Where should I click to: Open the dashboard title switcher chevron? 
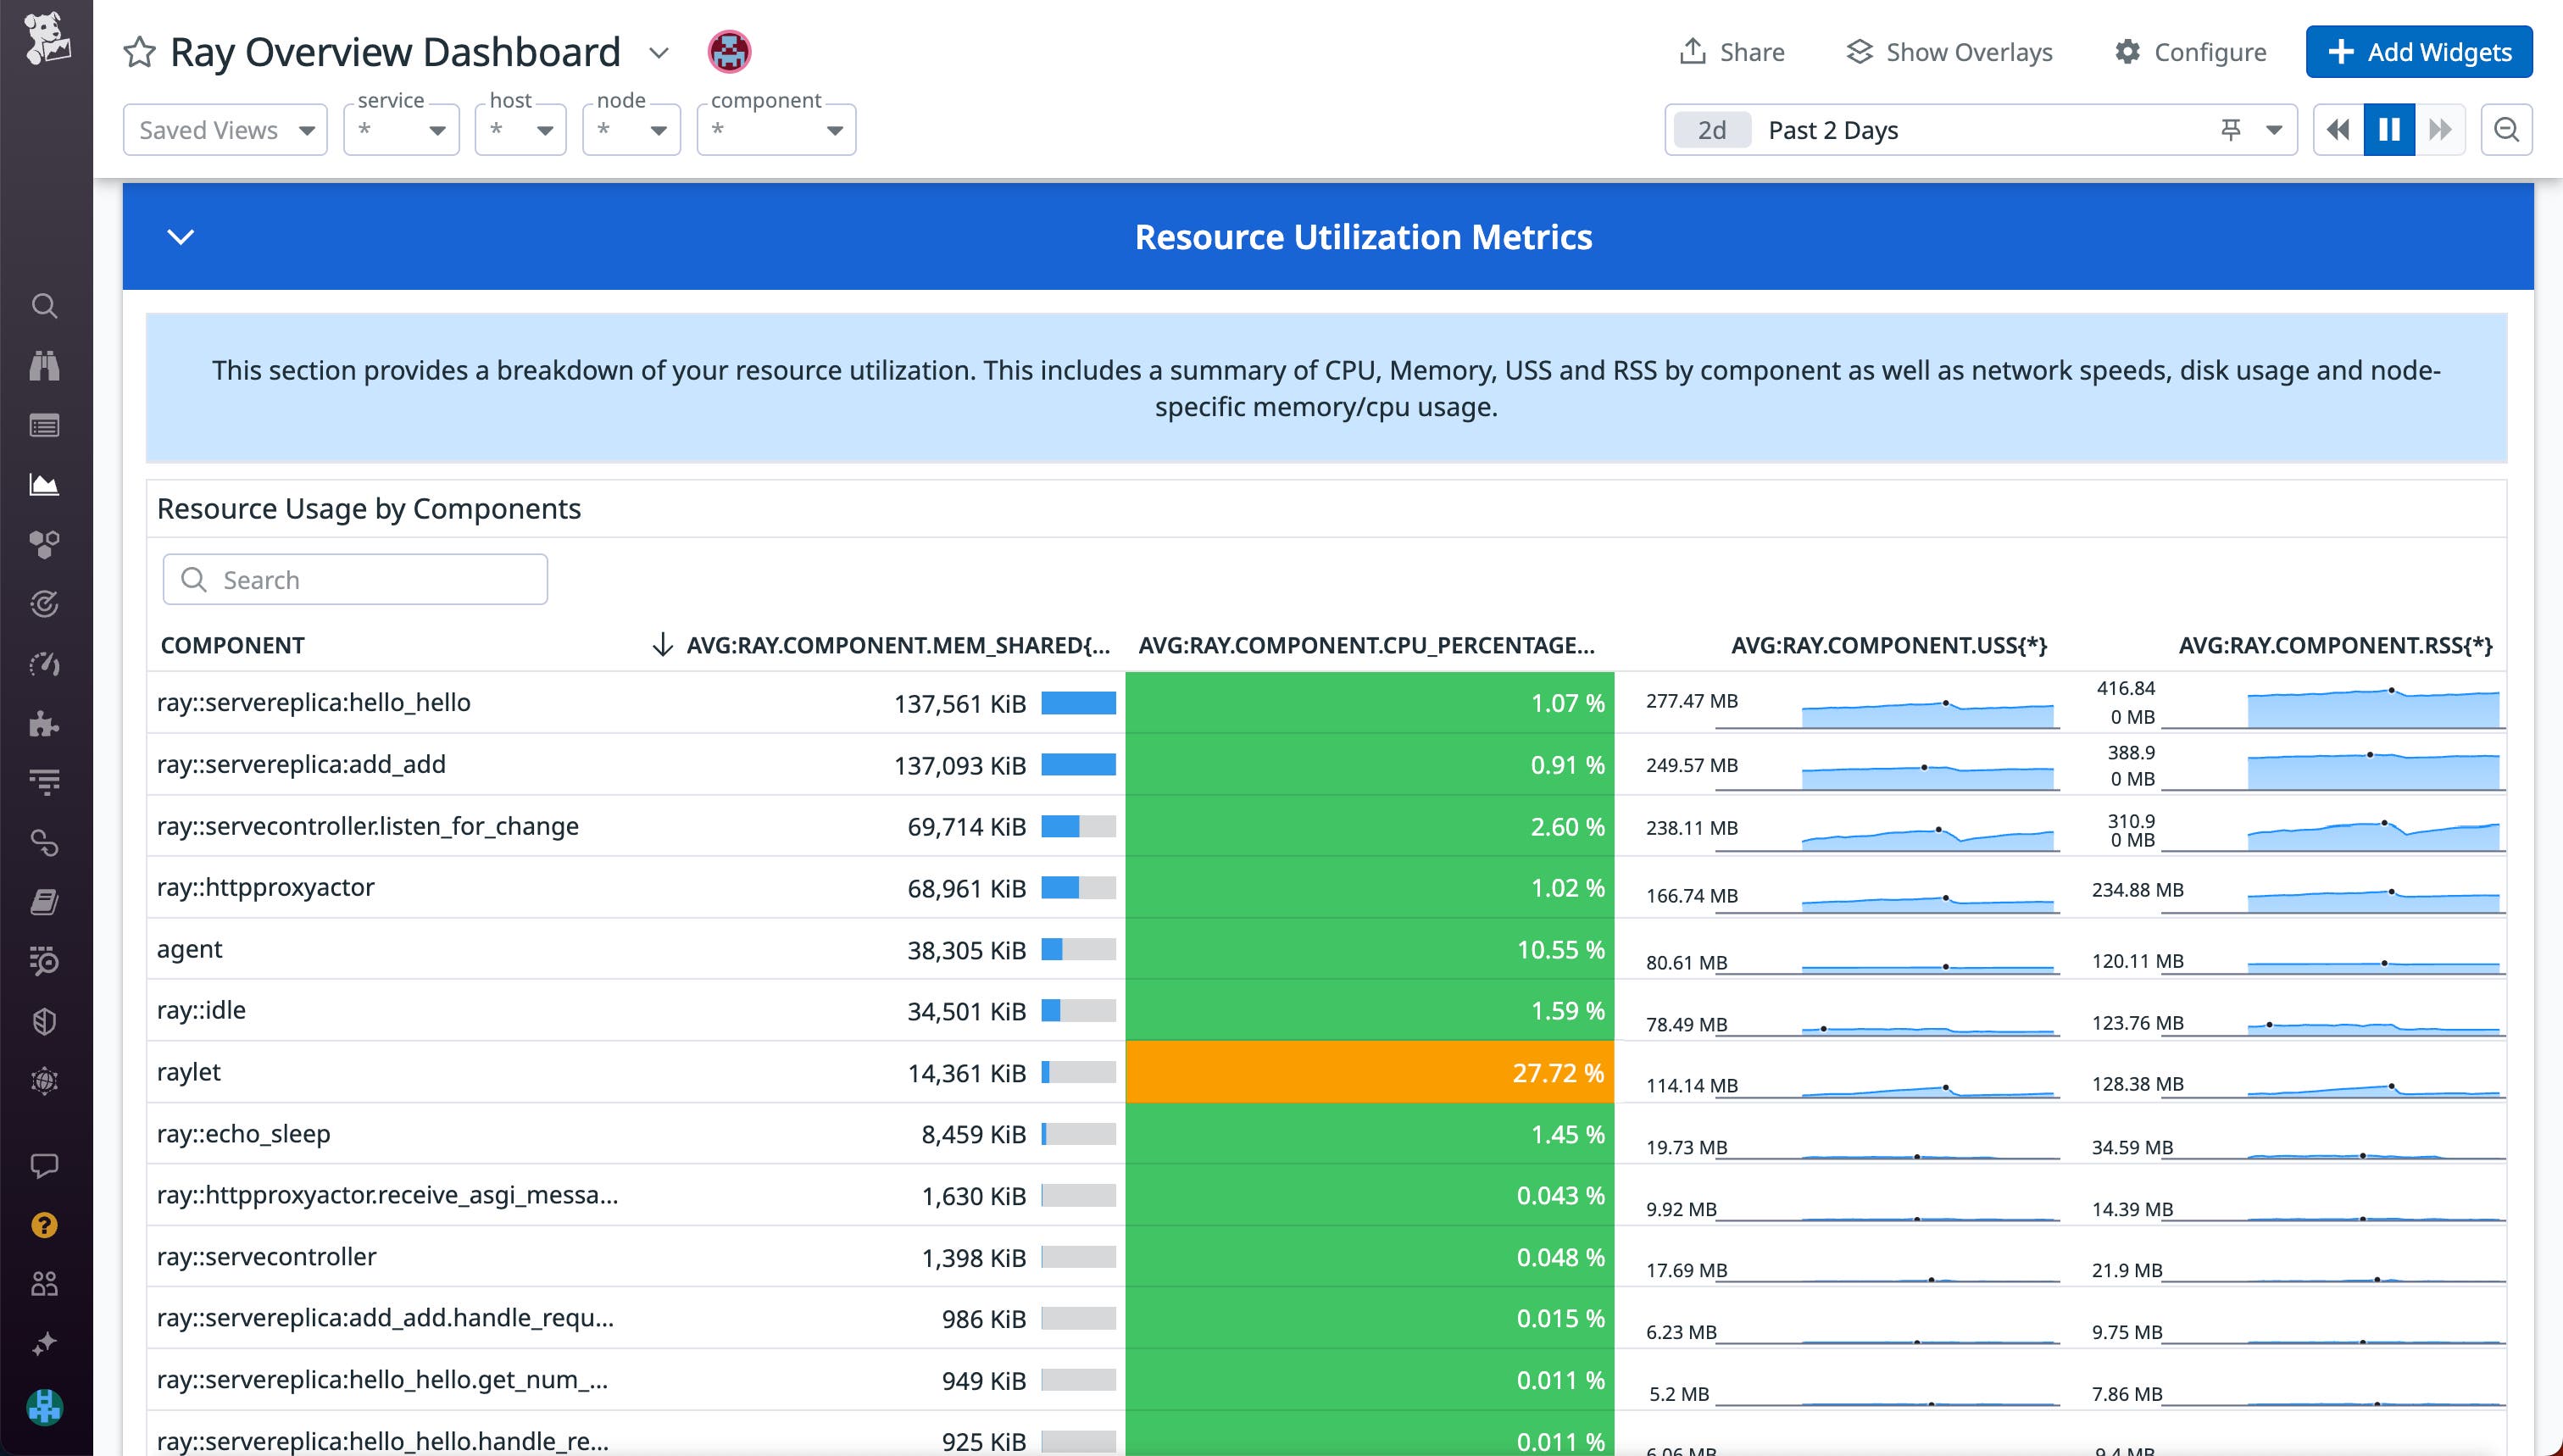[x=659, y=53]
